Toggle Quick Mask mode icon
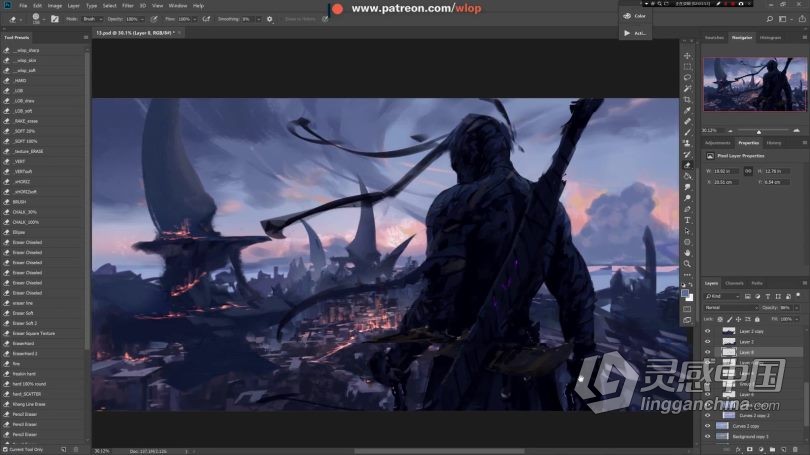The image size is (810, 455). pyautogui.click(x=687, y=309)
